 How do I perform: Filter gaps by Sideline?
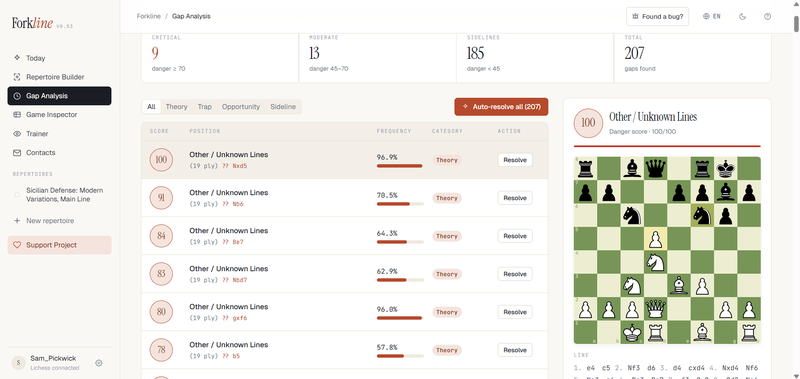(283, 107)
